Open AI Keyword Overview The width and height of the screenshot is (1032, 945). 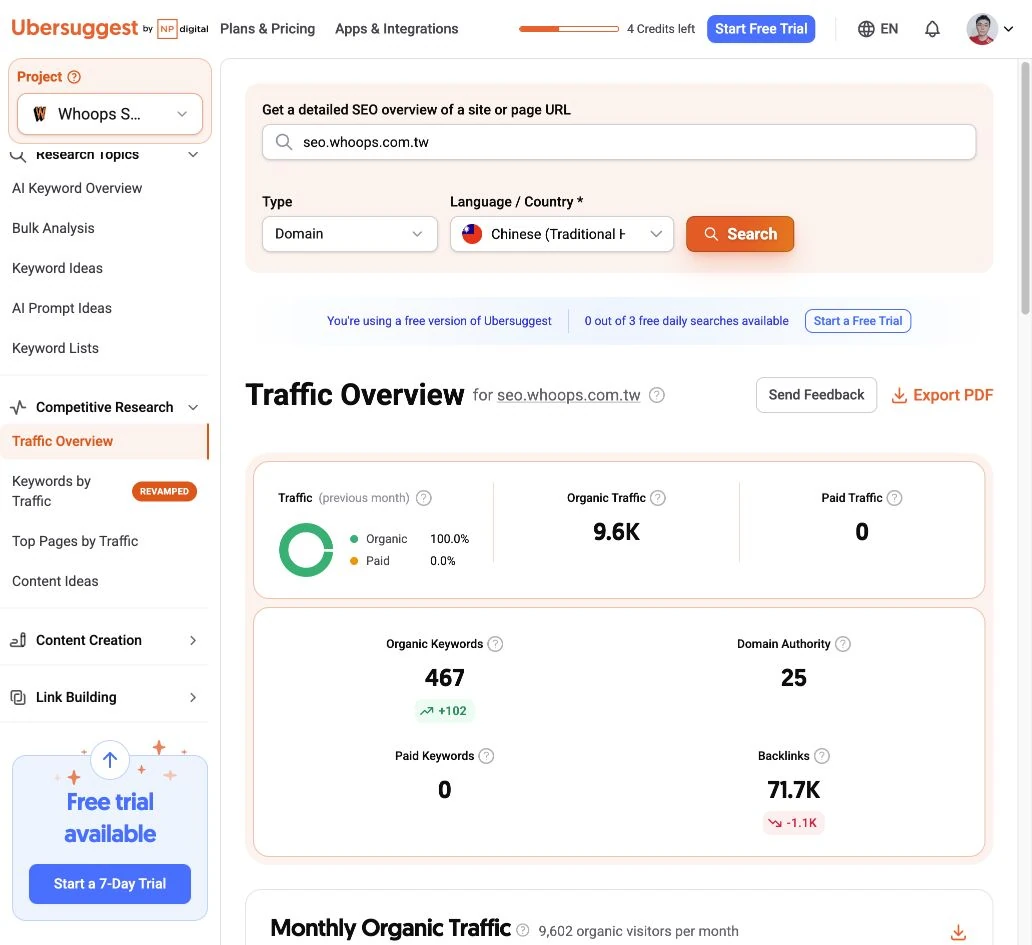[77, 188]
